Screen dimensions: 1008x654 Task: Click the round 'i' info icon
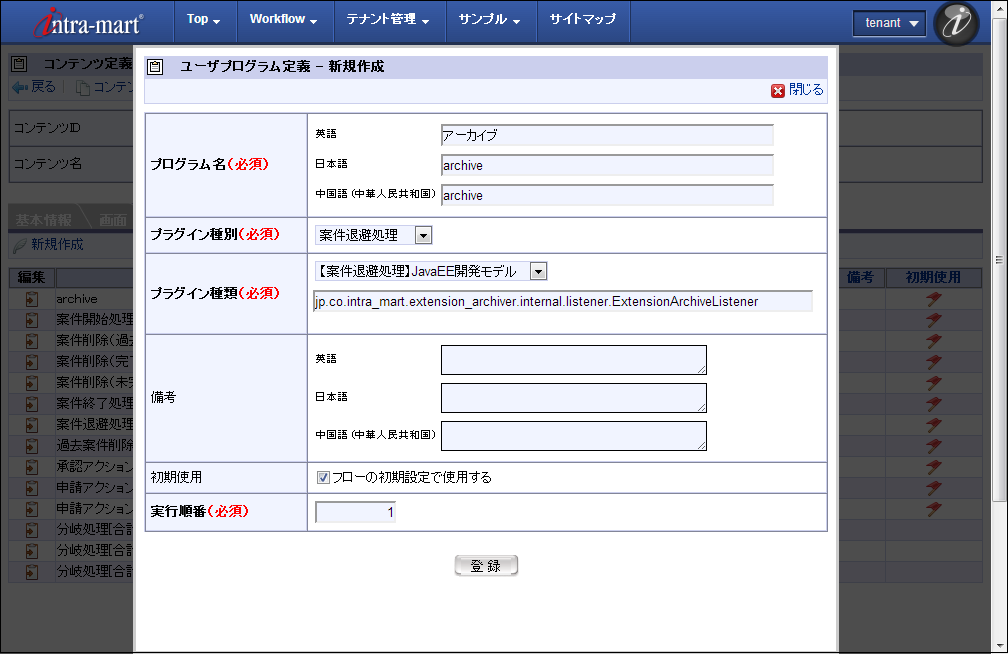[x=956, y=23]
